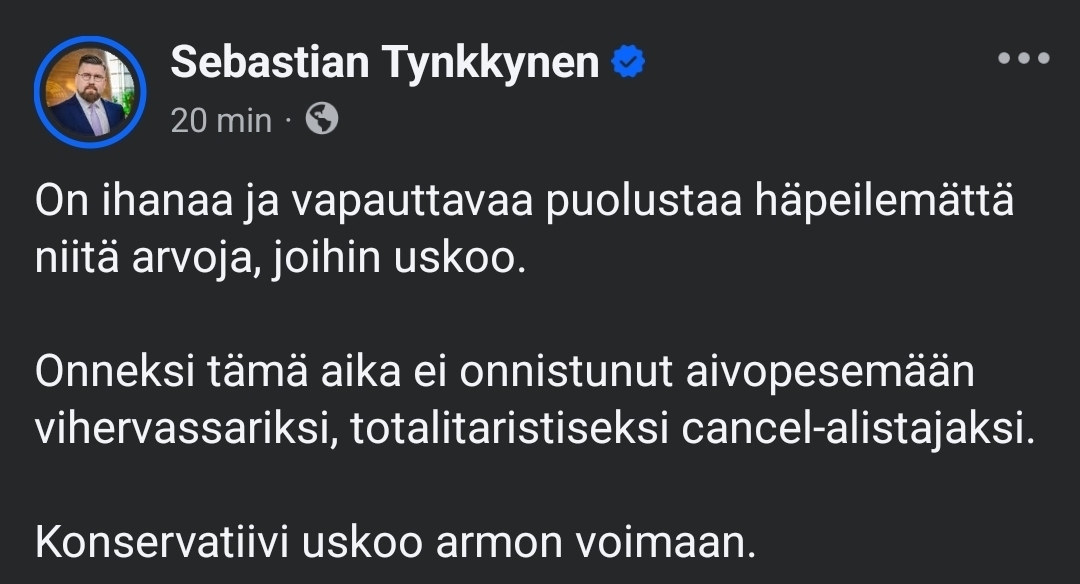Screen dimensions: 1080x584
Task: Click the blue verified badge icon
Action: click(628, 62)
